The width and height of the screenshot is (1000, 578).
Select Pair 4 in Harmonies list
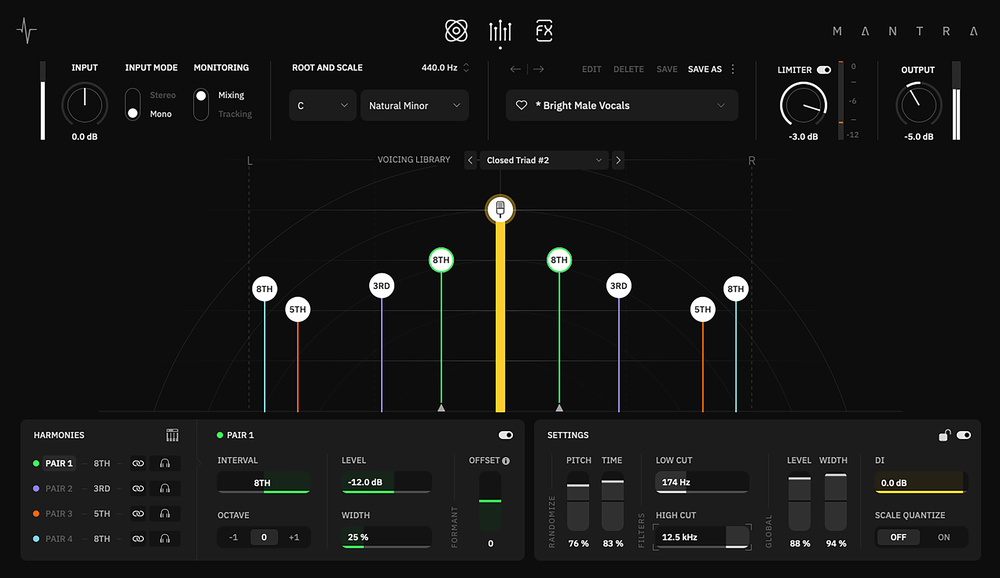[59, 539]
